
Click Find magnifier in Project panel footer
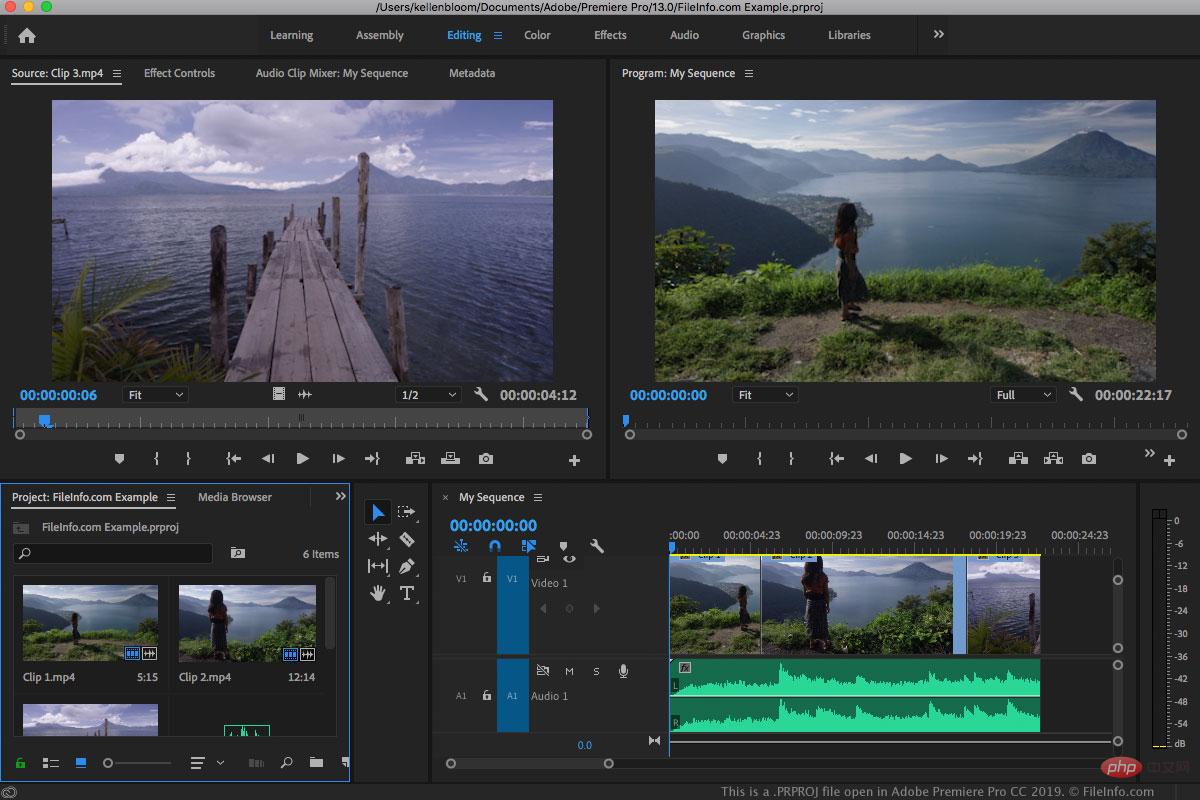(x=286, y=763)
